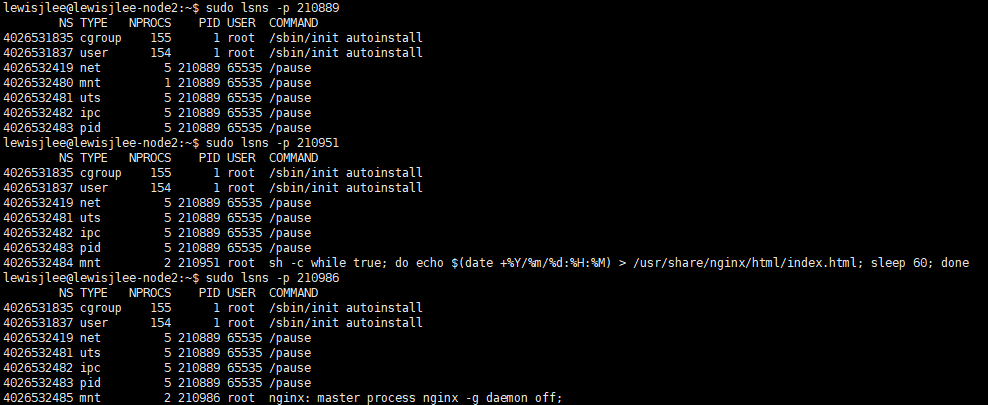This screenshot has height=405, width=988.
Task: Select 'ipc' type in second table
Action: pos(90,233)
